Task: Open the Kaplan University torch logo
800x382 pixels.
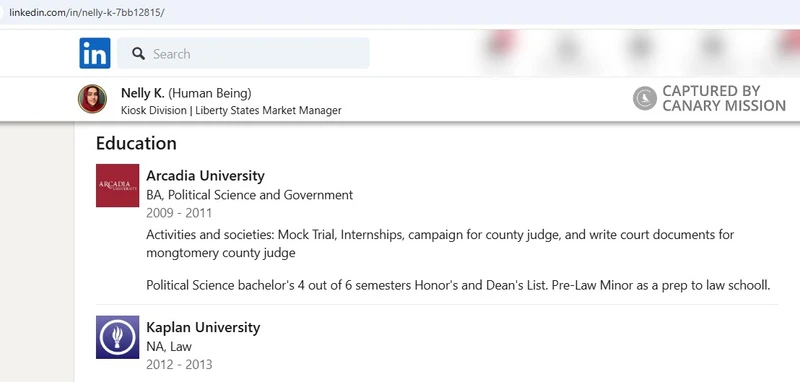Action: click(117, 337)
